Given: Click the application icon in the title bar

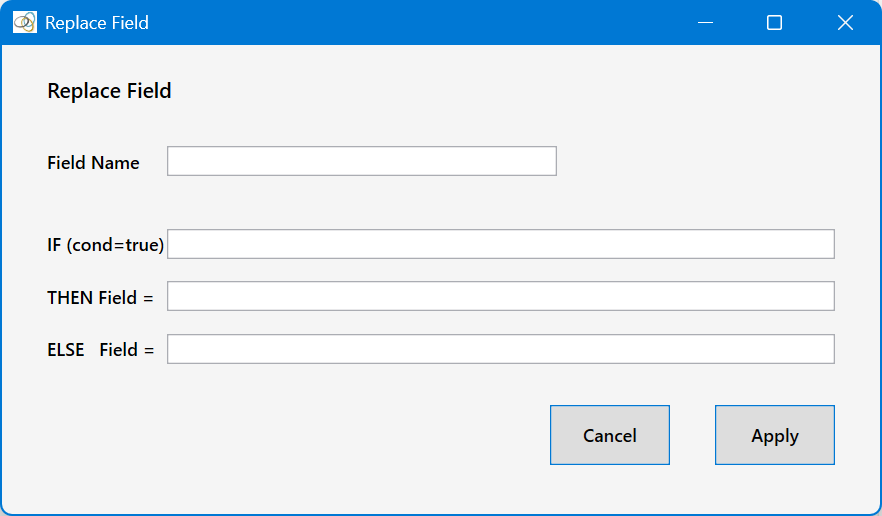Looking at the screenshot, I should coord(25,23).
